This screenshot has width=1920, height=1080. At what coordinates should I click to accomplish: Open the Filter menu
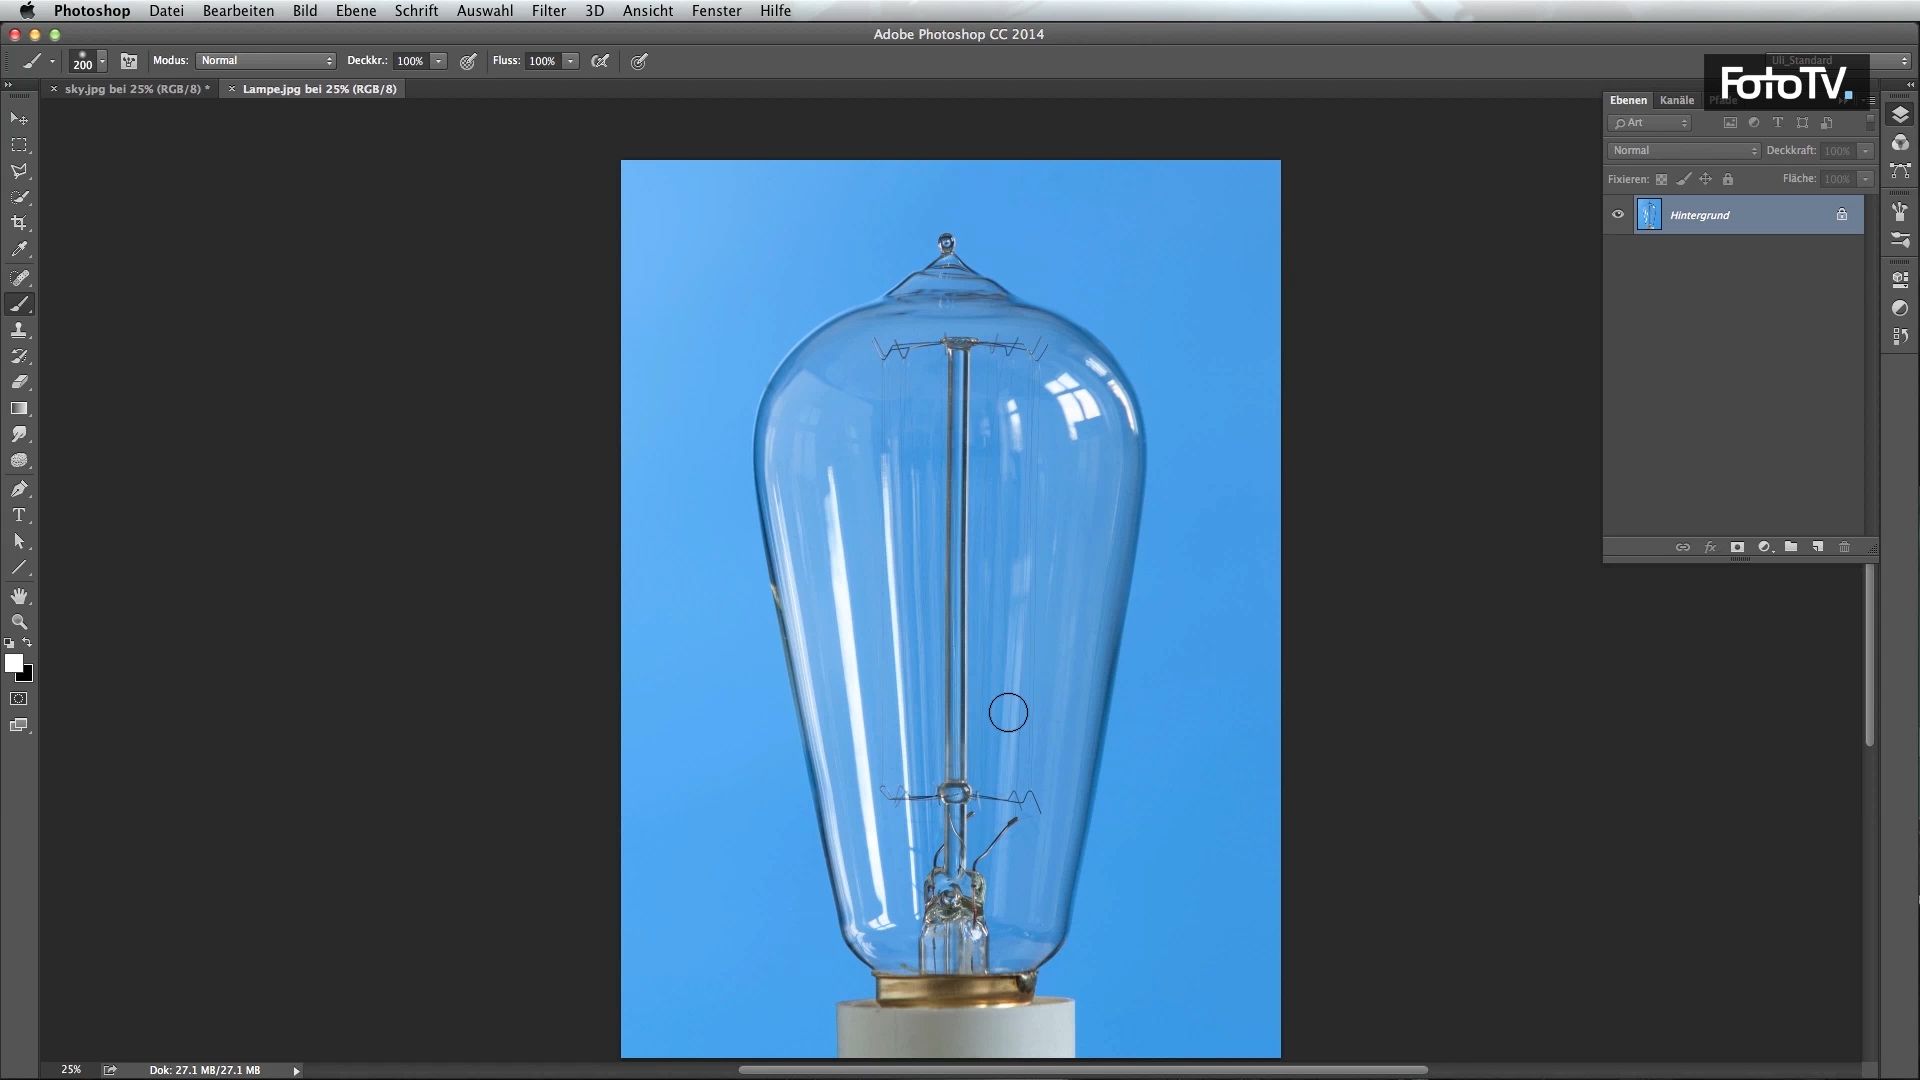[549, 10]
